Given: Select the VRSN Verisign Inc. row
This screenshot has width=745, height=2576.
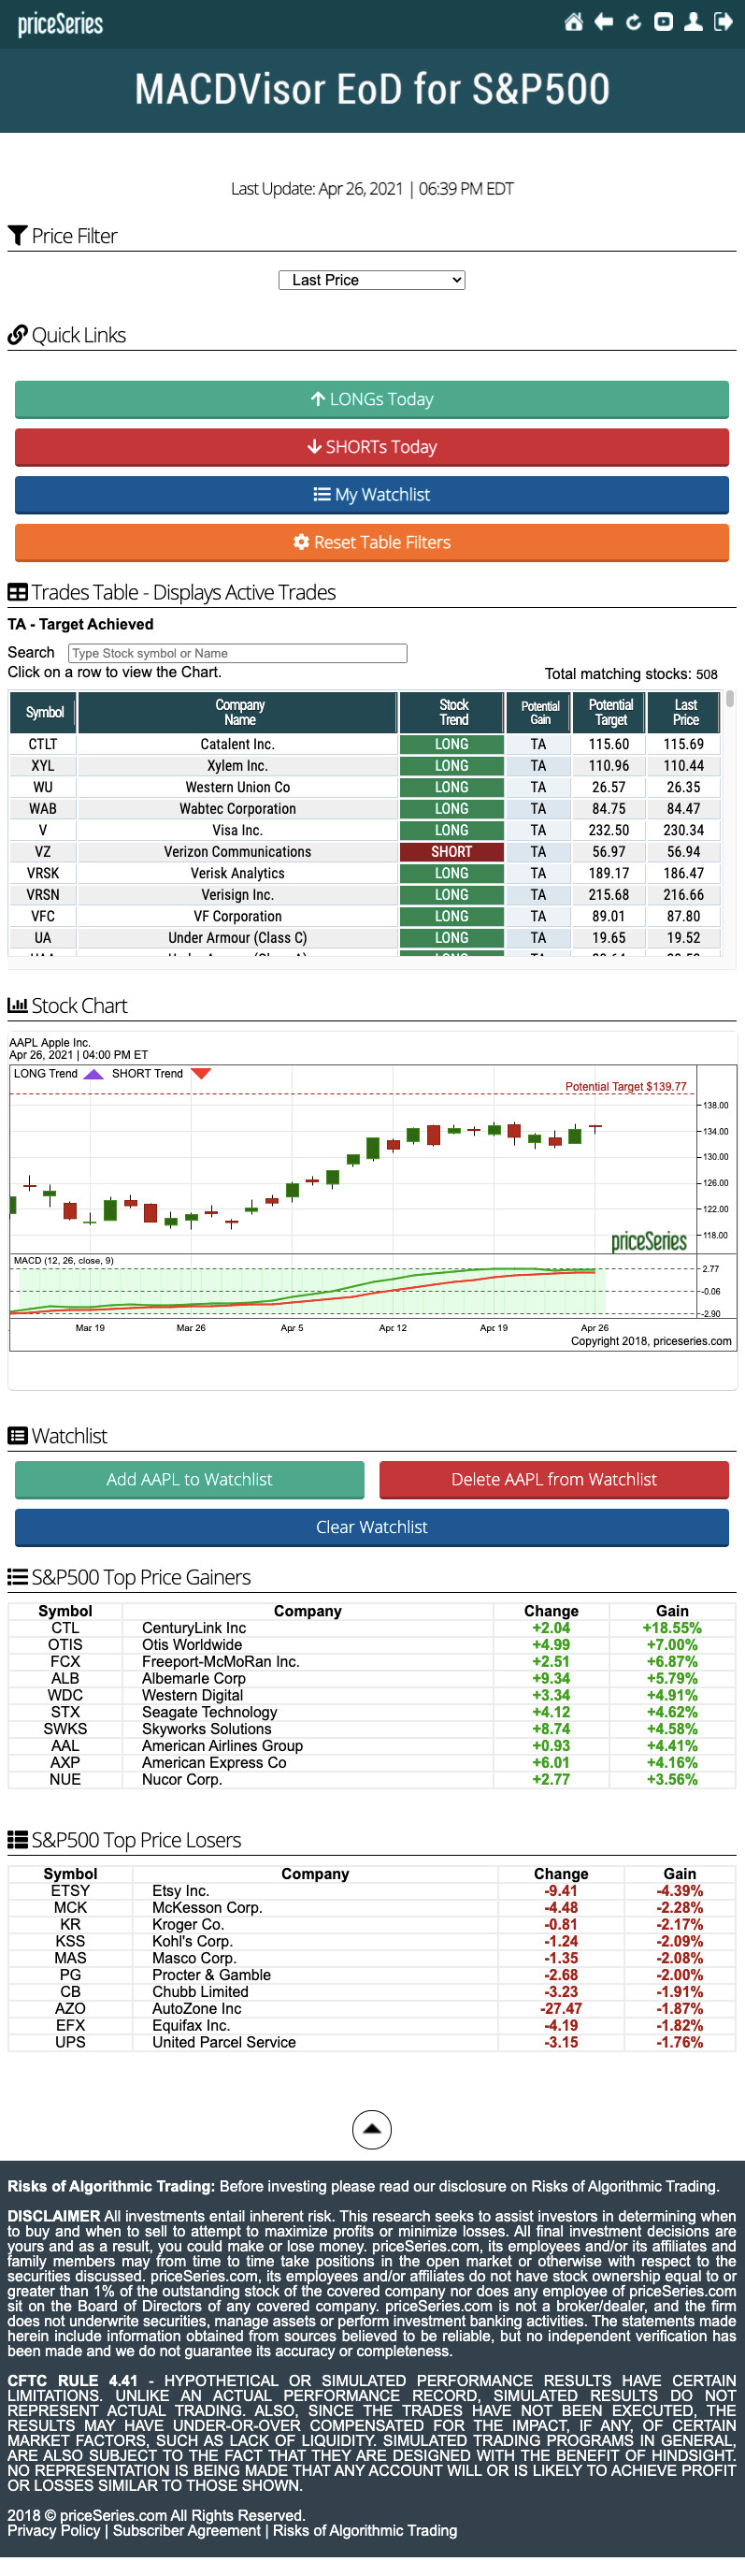Looking at the screenshot, I should point(365,895).
